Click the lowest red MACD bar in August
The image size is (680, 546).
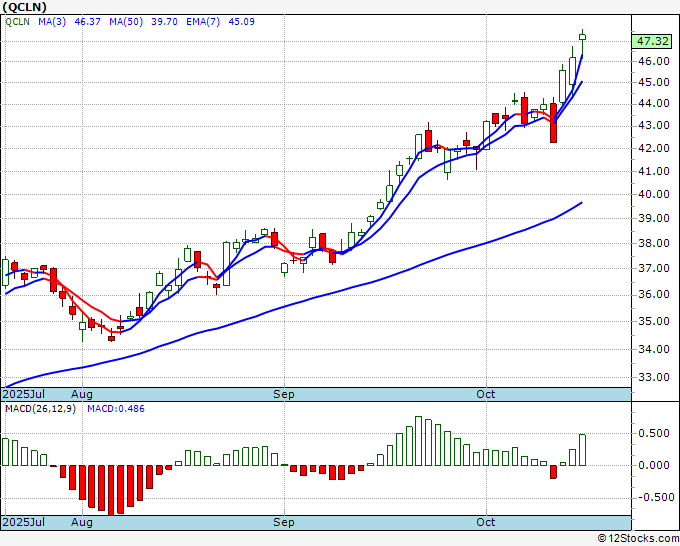click(x=111, y=490)
